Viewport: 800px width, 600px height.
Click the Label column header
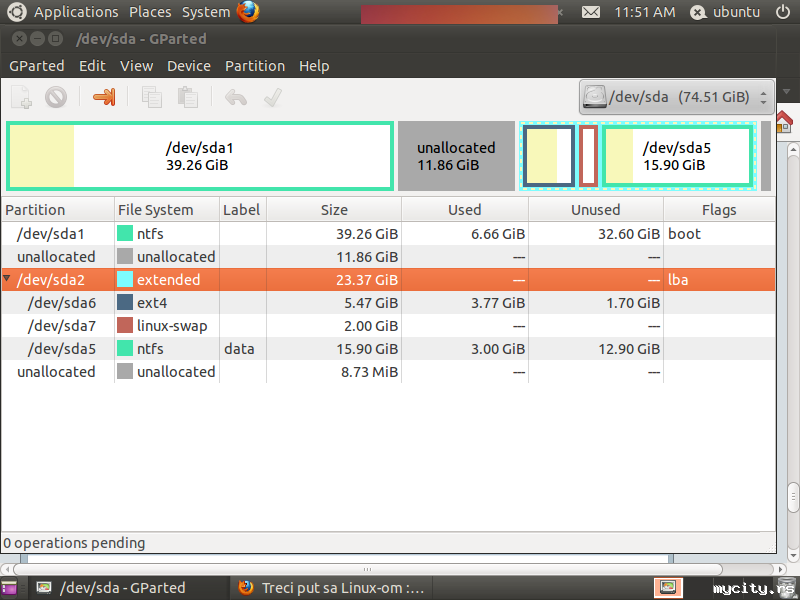pyautogui.click(x=242, y=210)
